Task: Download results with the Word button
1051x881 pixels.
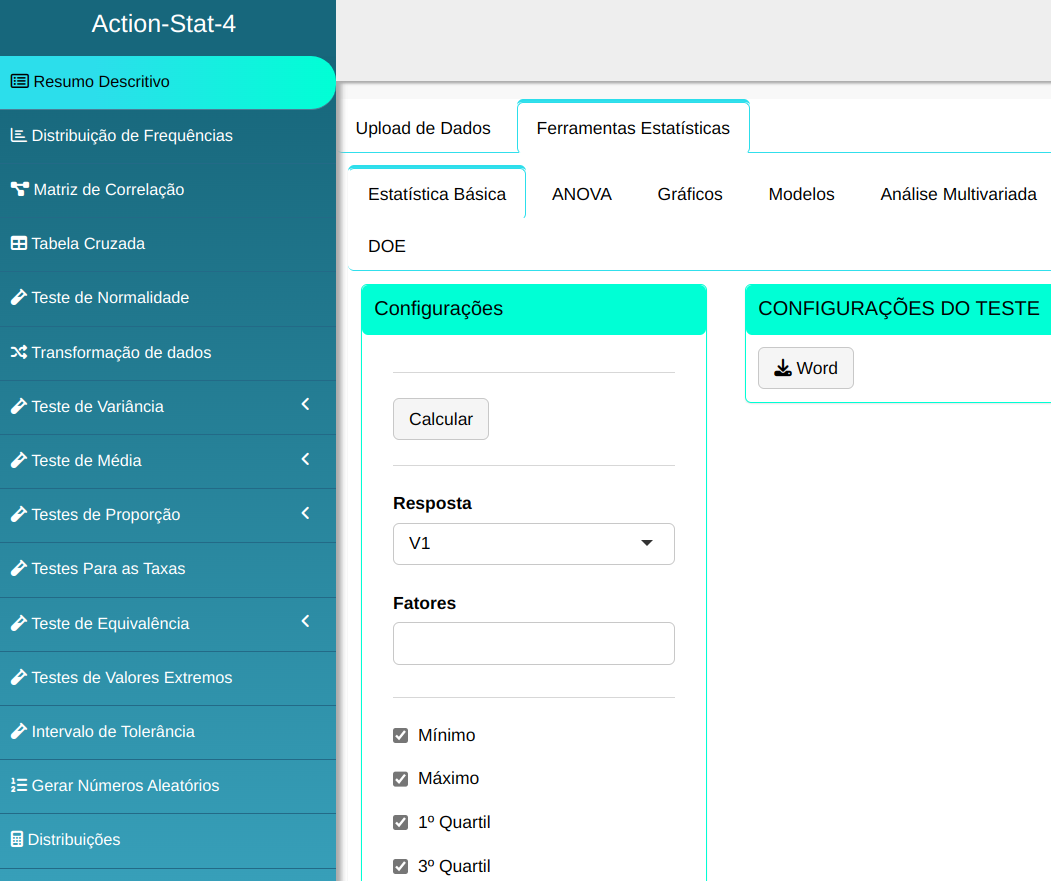Action: tap(805, 368)
